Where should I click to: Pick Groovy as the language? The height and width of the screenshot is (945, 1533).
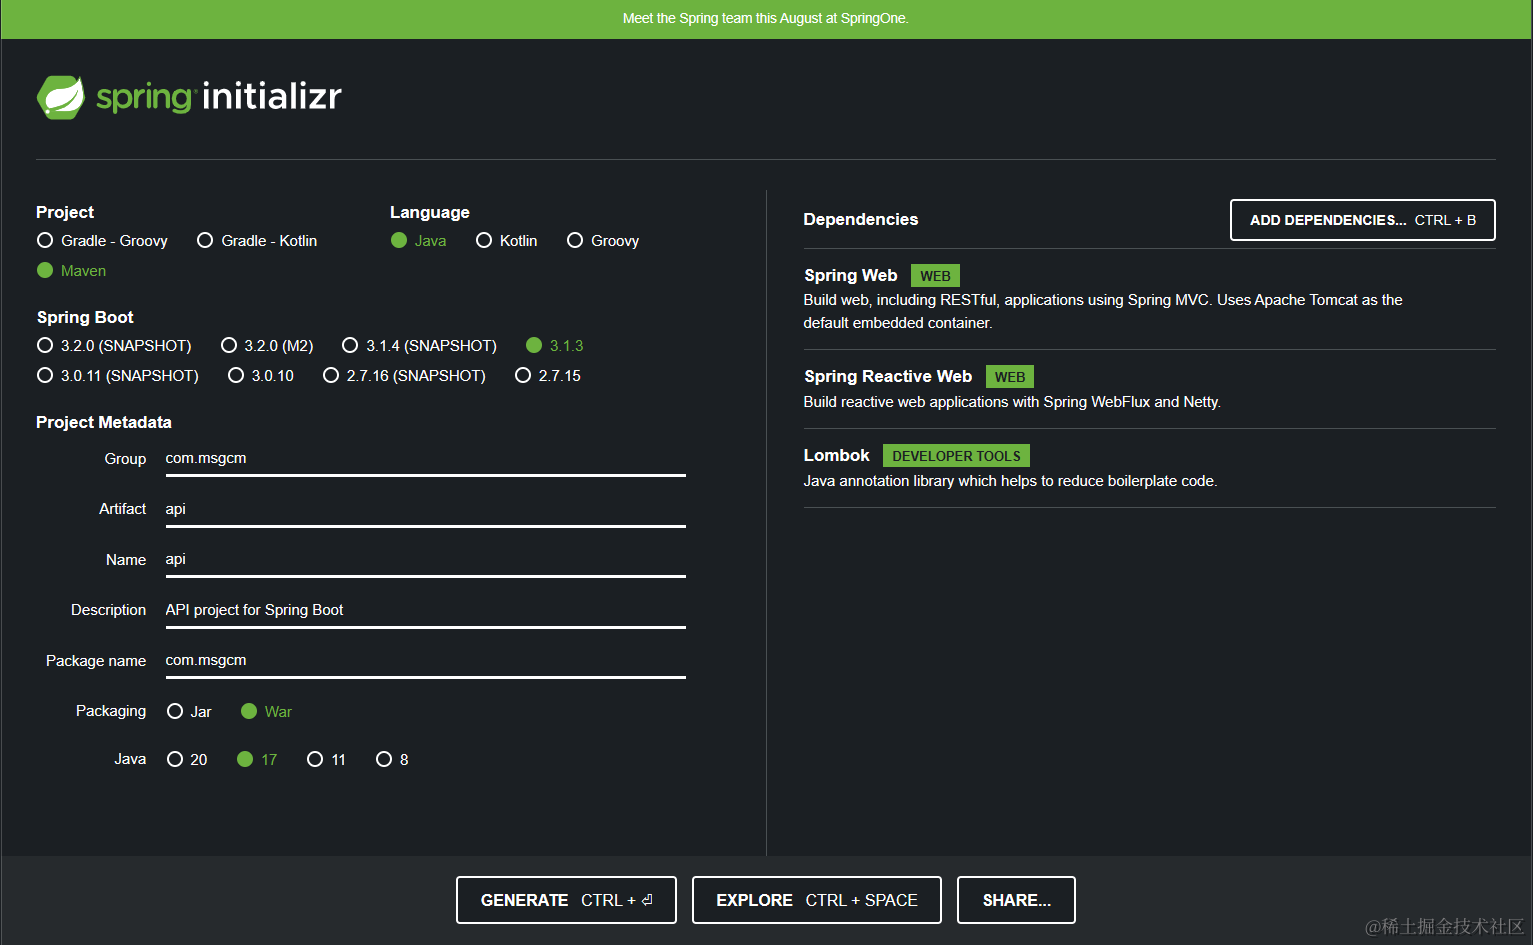click(602, 241)
